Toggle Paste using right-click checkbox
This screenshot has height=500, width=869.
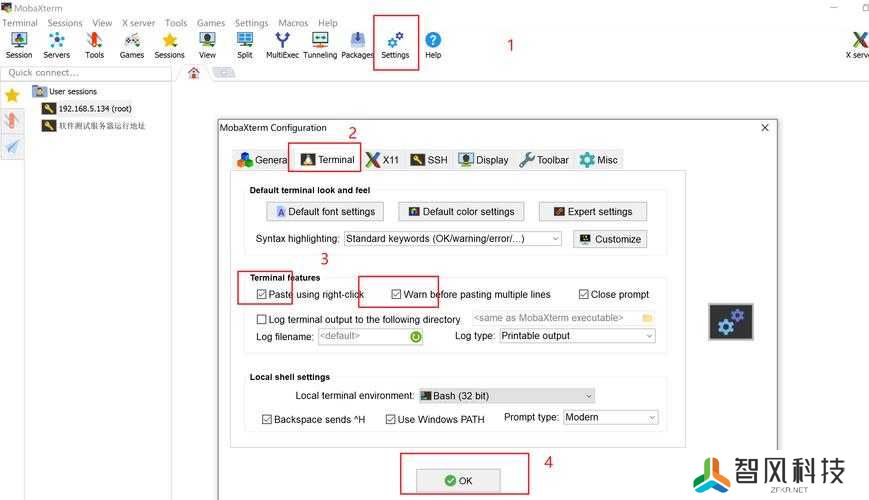[262, 294]
